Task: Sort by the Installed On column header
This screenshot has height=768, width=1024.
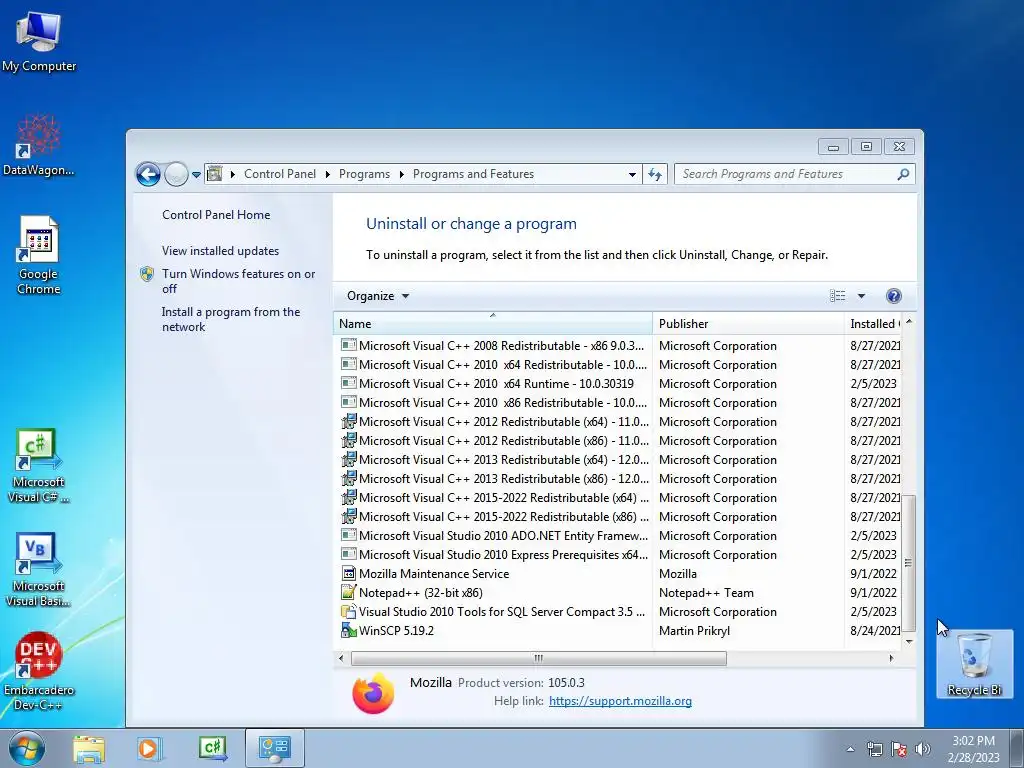Action: [873, 323]
